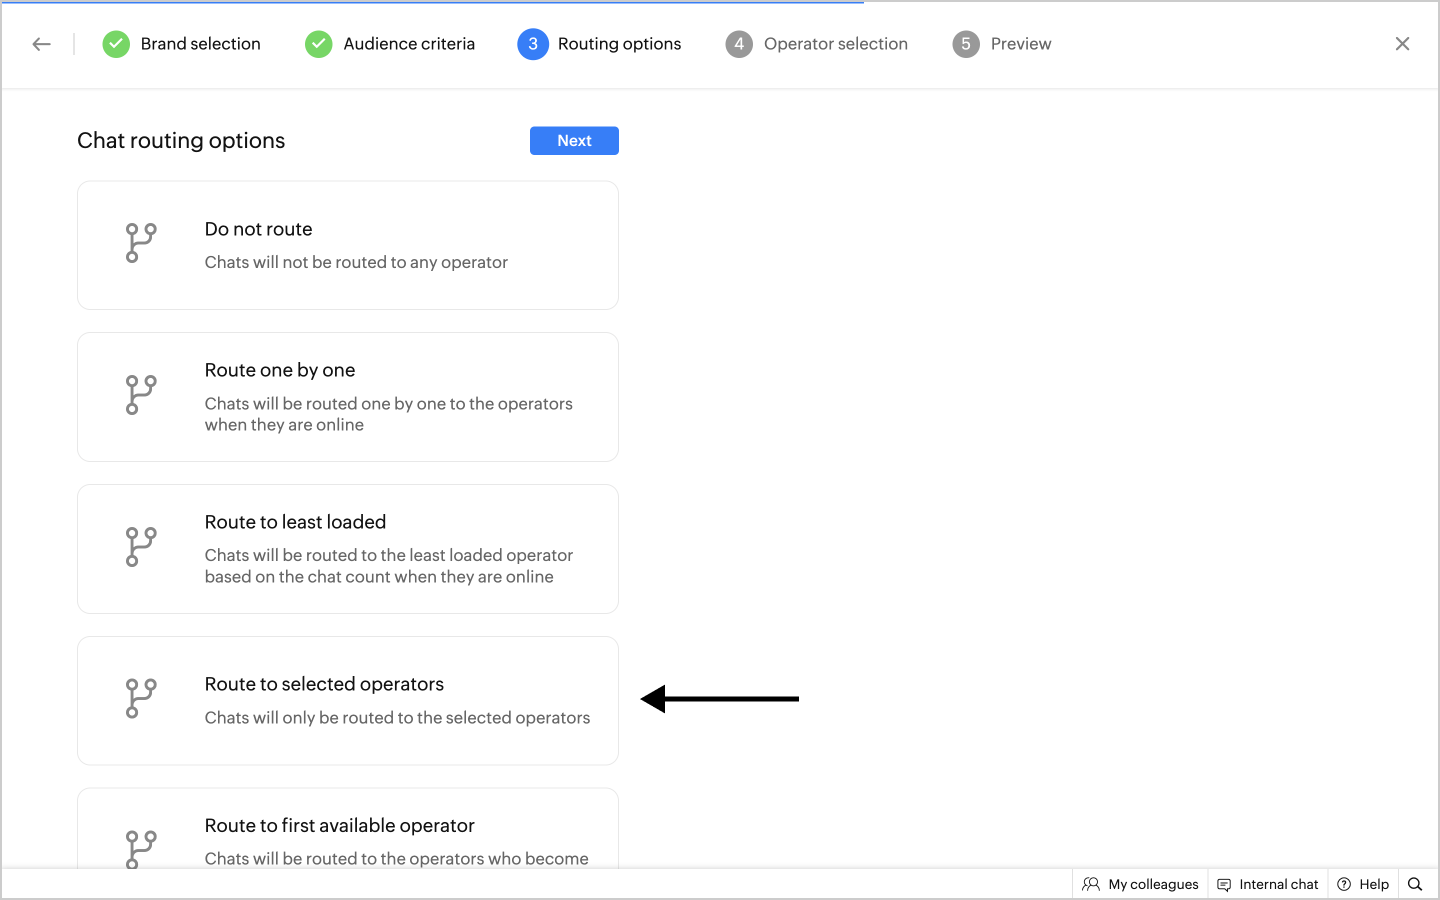Select the Routing options step
This screenshot has height=900, width=1440.
pyautogui.click(x=599, y=44)
